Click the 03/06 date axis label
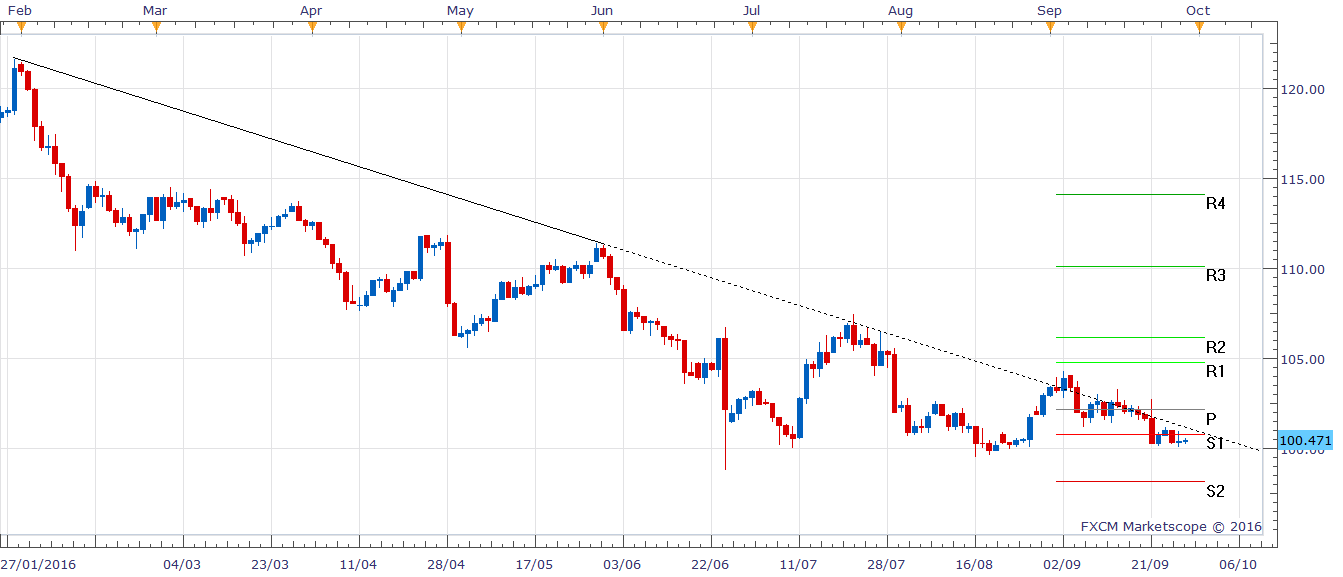The height and width of the screenshot is (577, 1343). (622, 564)
